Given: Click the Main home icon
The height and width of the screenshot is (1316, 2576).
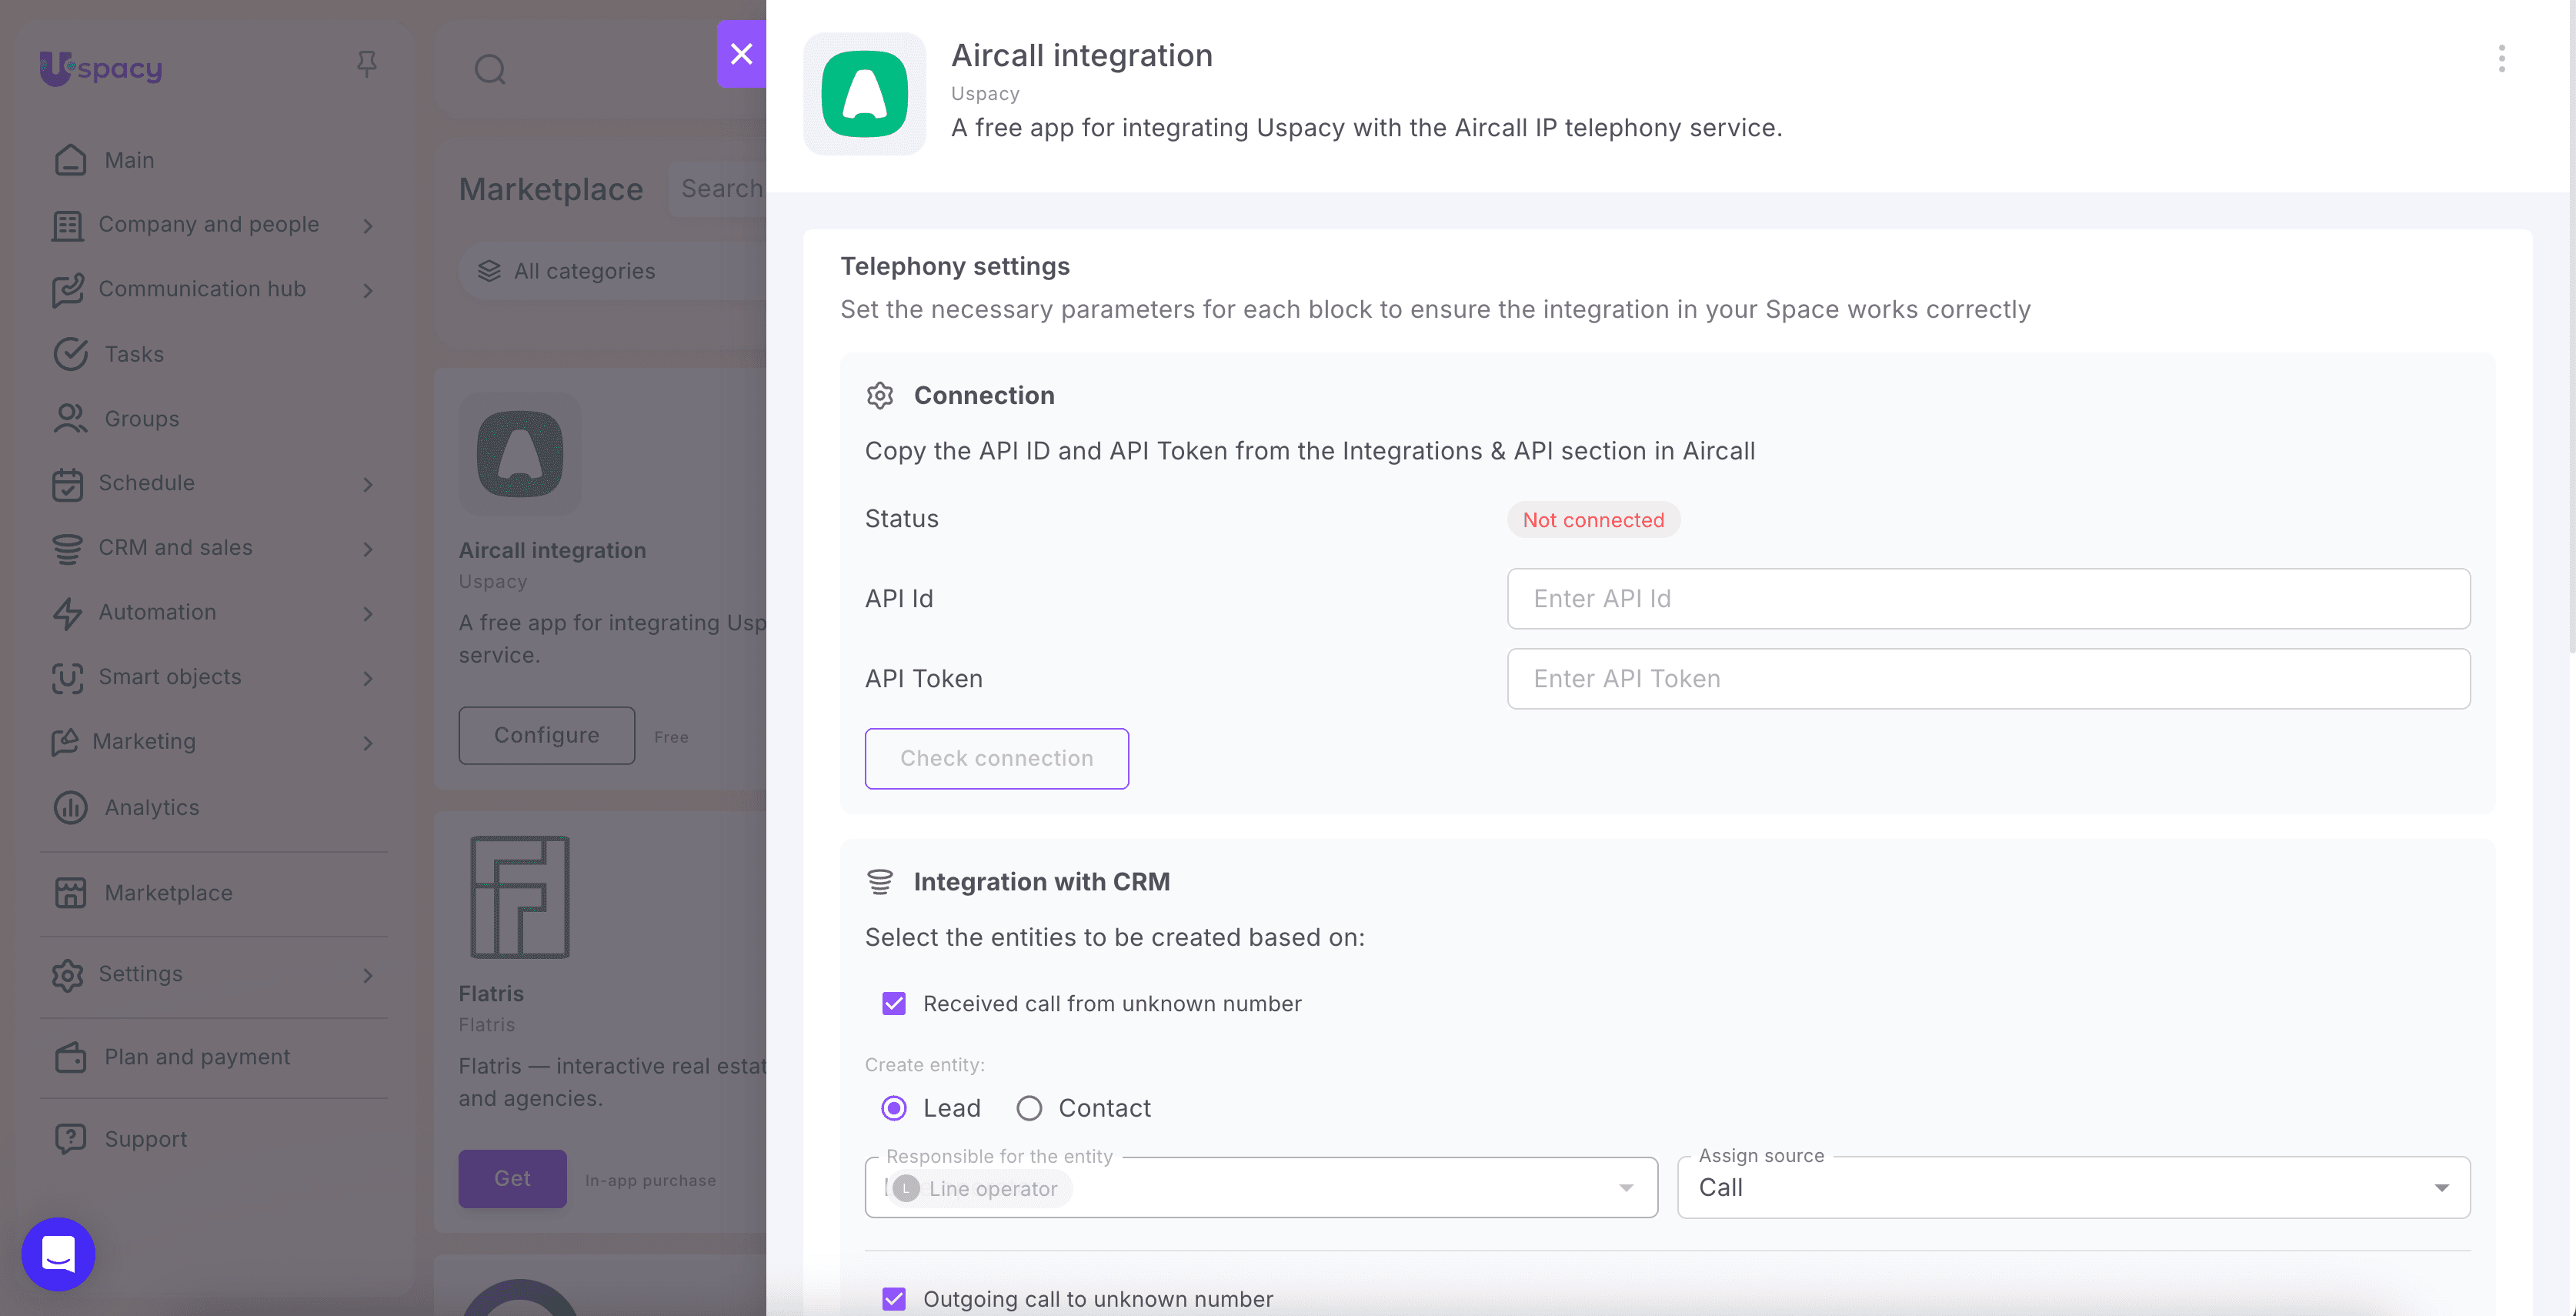Looking at the screenshot, I should pyautogui.click(x=70, y=160).
